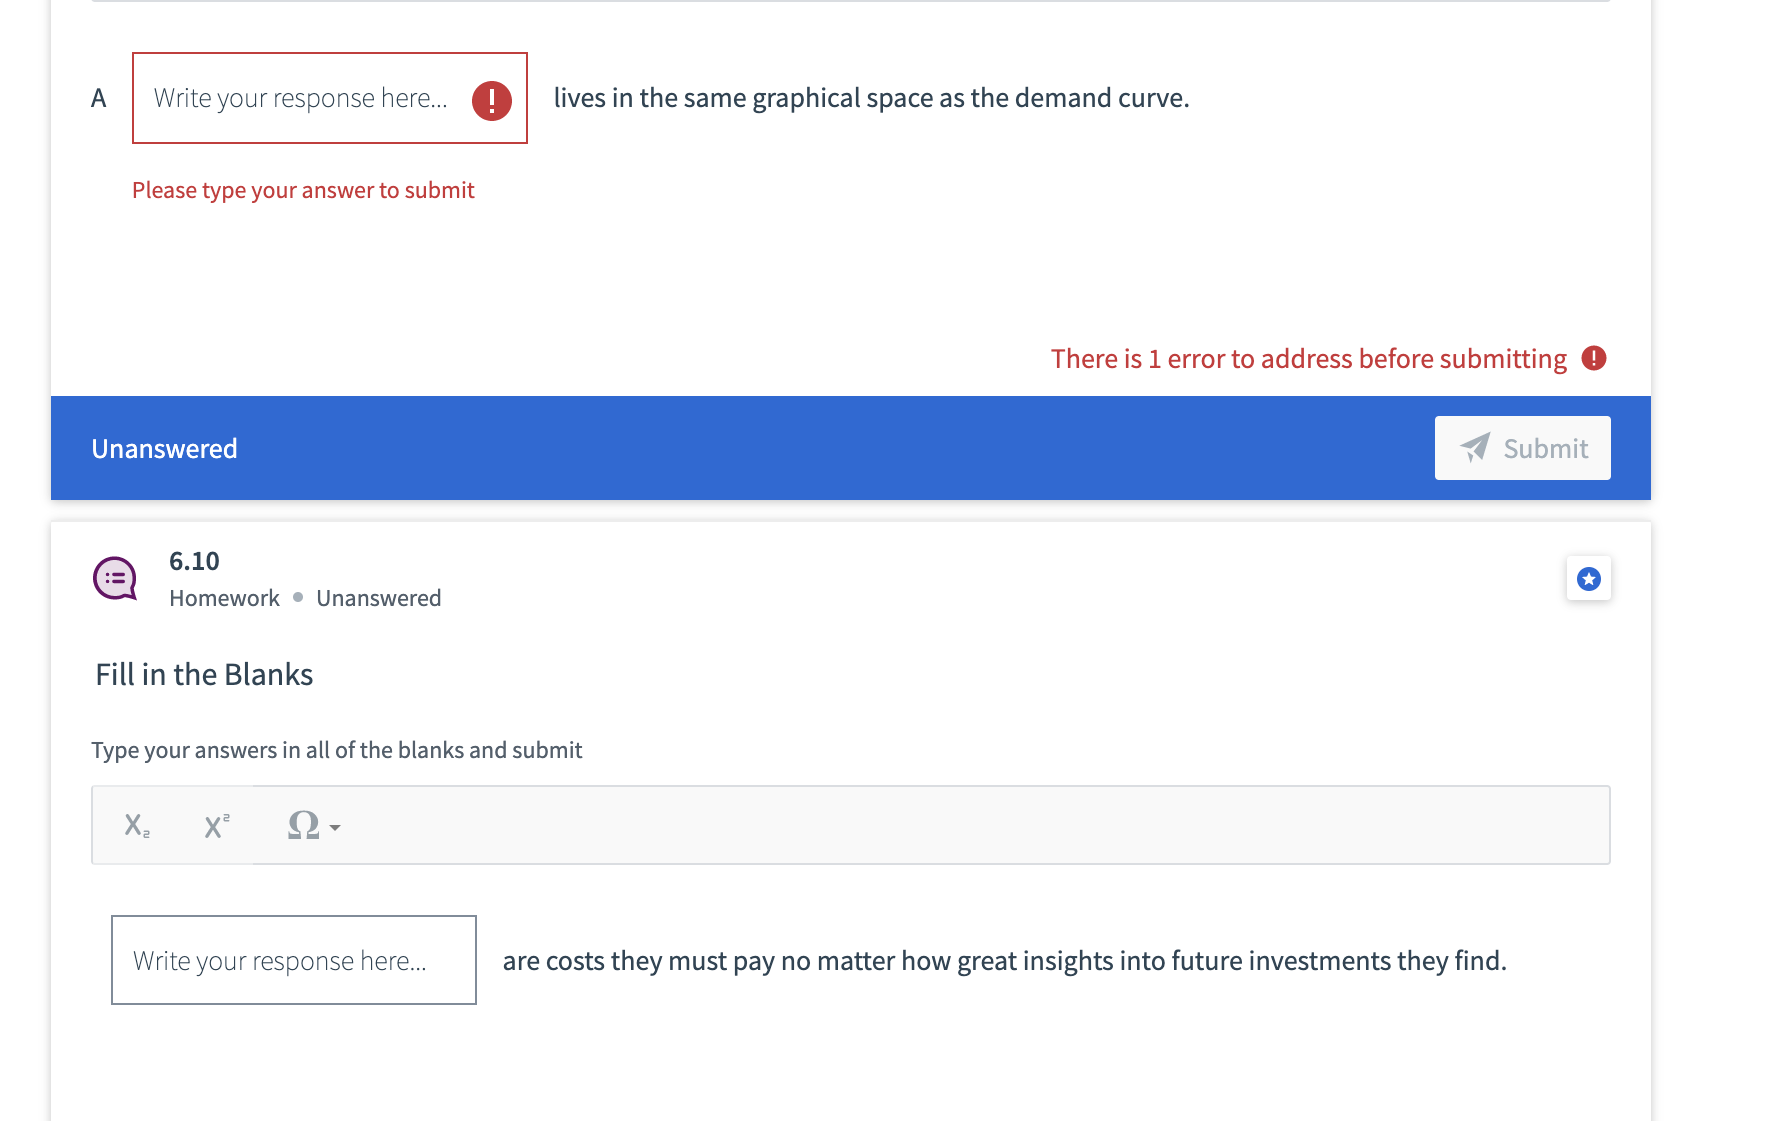
Task: Apply superscript formatting in the toolbar
Action: [215, 824]
